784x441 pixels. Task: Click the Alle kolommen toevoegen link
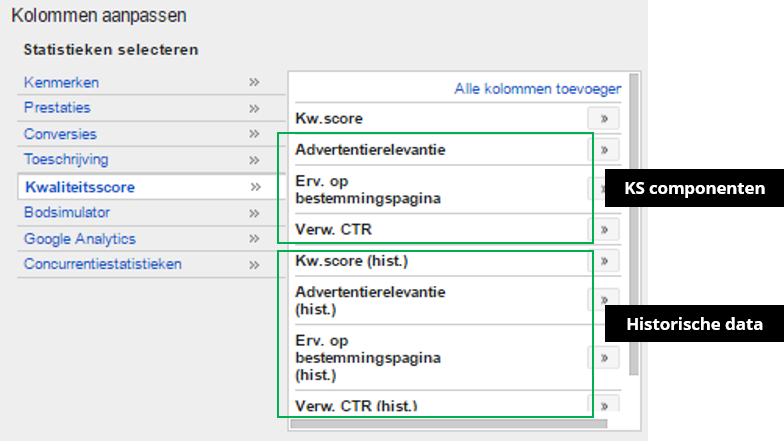point(538,89)
